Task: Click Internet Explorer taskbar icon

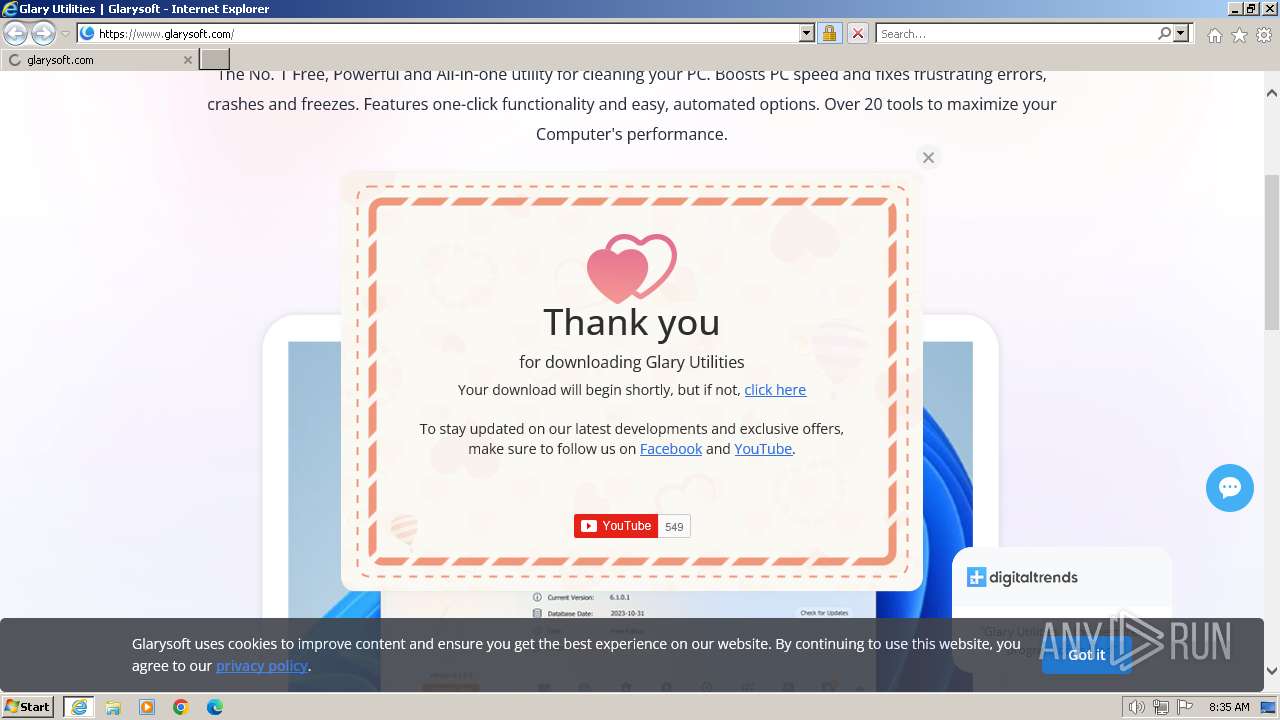Action: pos(79,707)
